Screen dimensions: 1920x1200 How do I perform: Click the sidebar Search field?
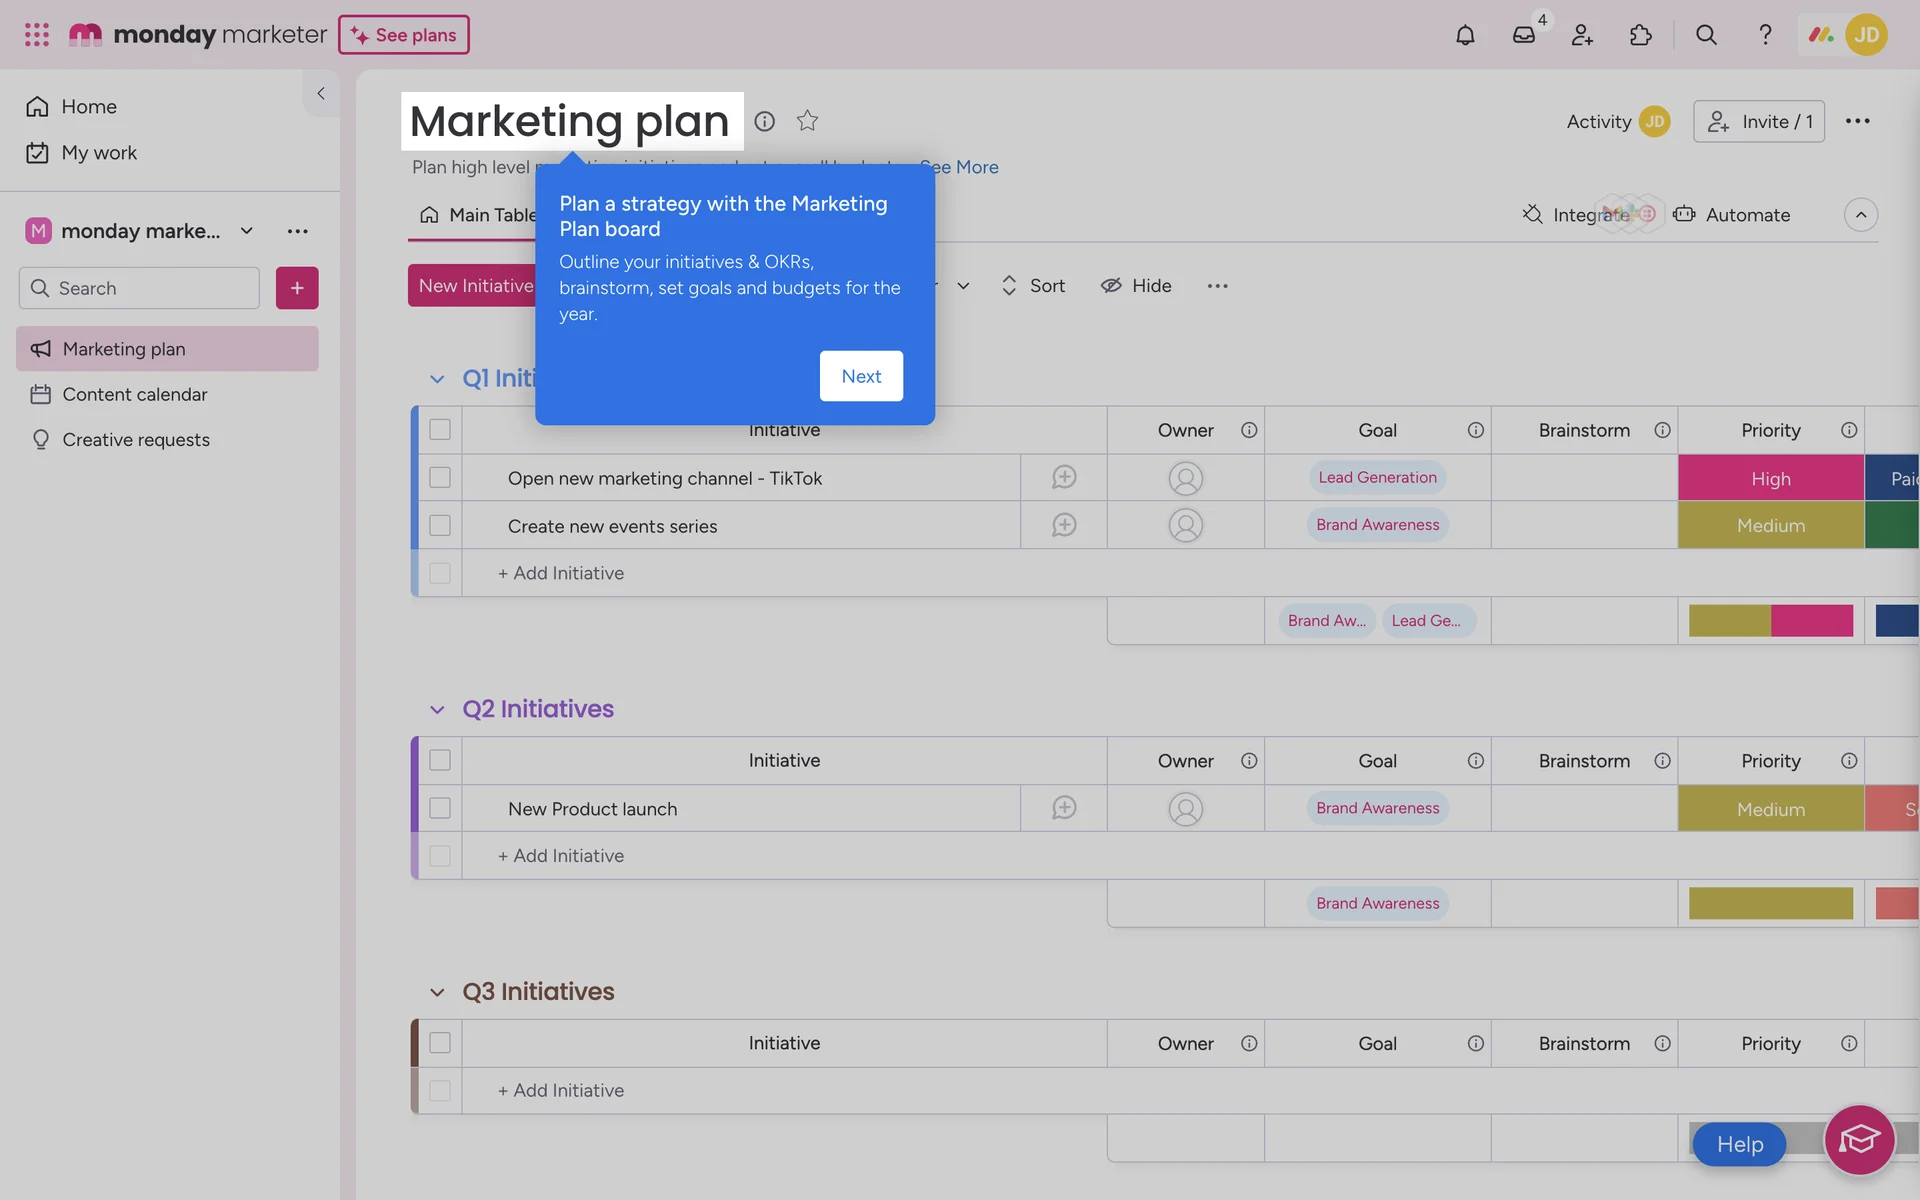point(140,288)
